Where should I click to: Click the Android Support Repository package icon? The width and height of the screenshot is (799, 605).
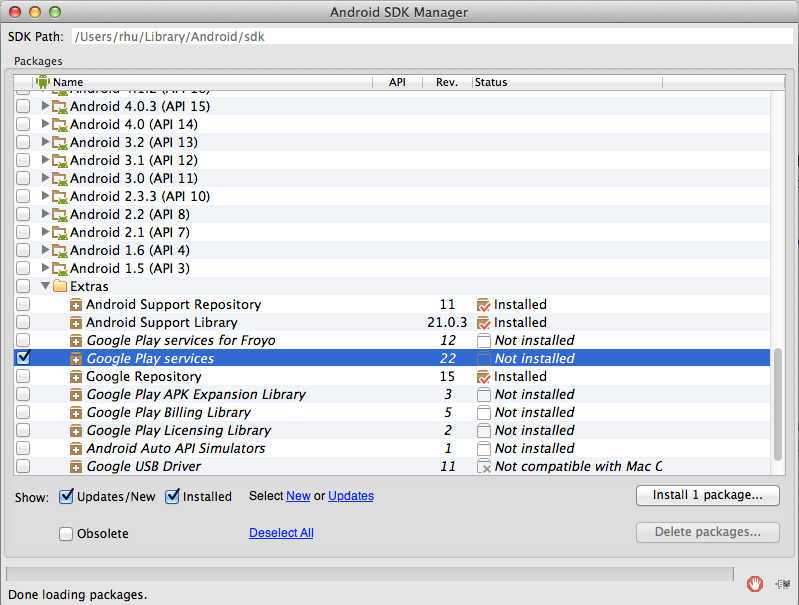pyautogui.click(x=75, y=305)
